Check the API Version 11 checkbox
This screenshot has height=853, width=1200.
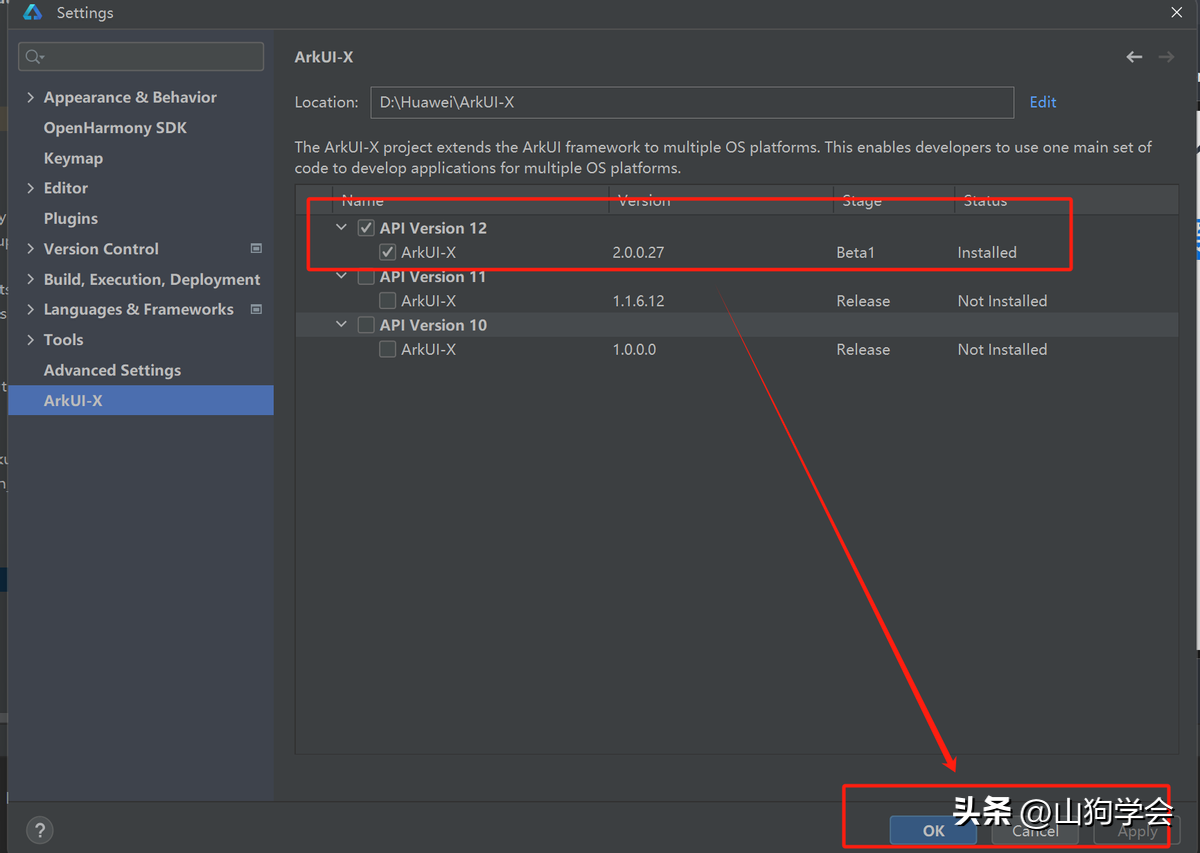tap(366, 277)
